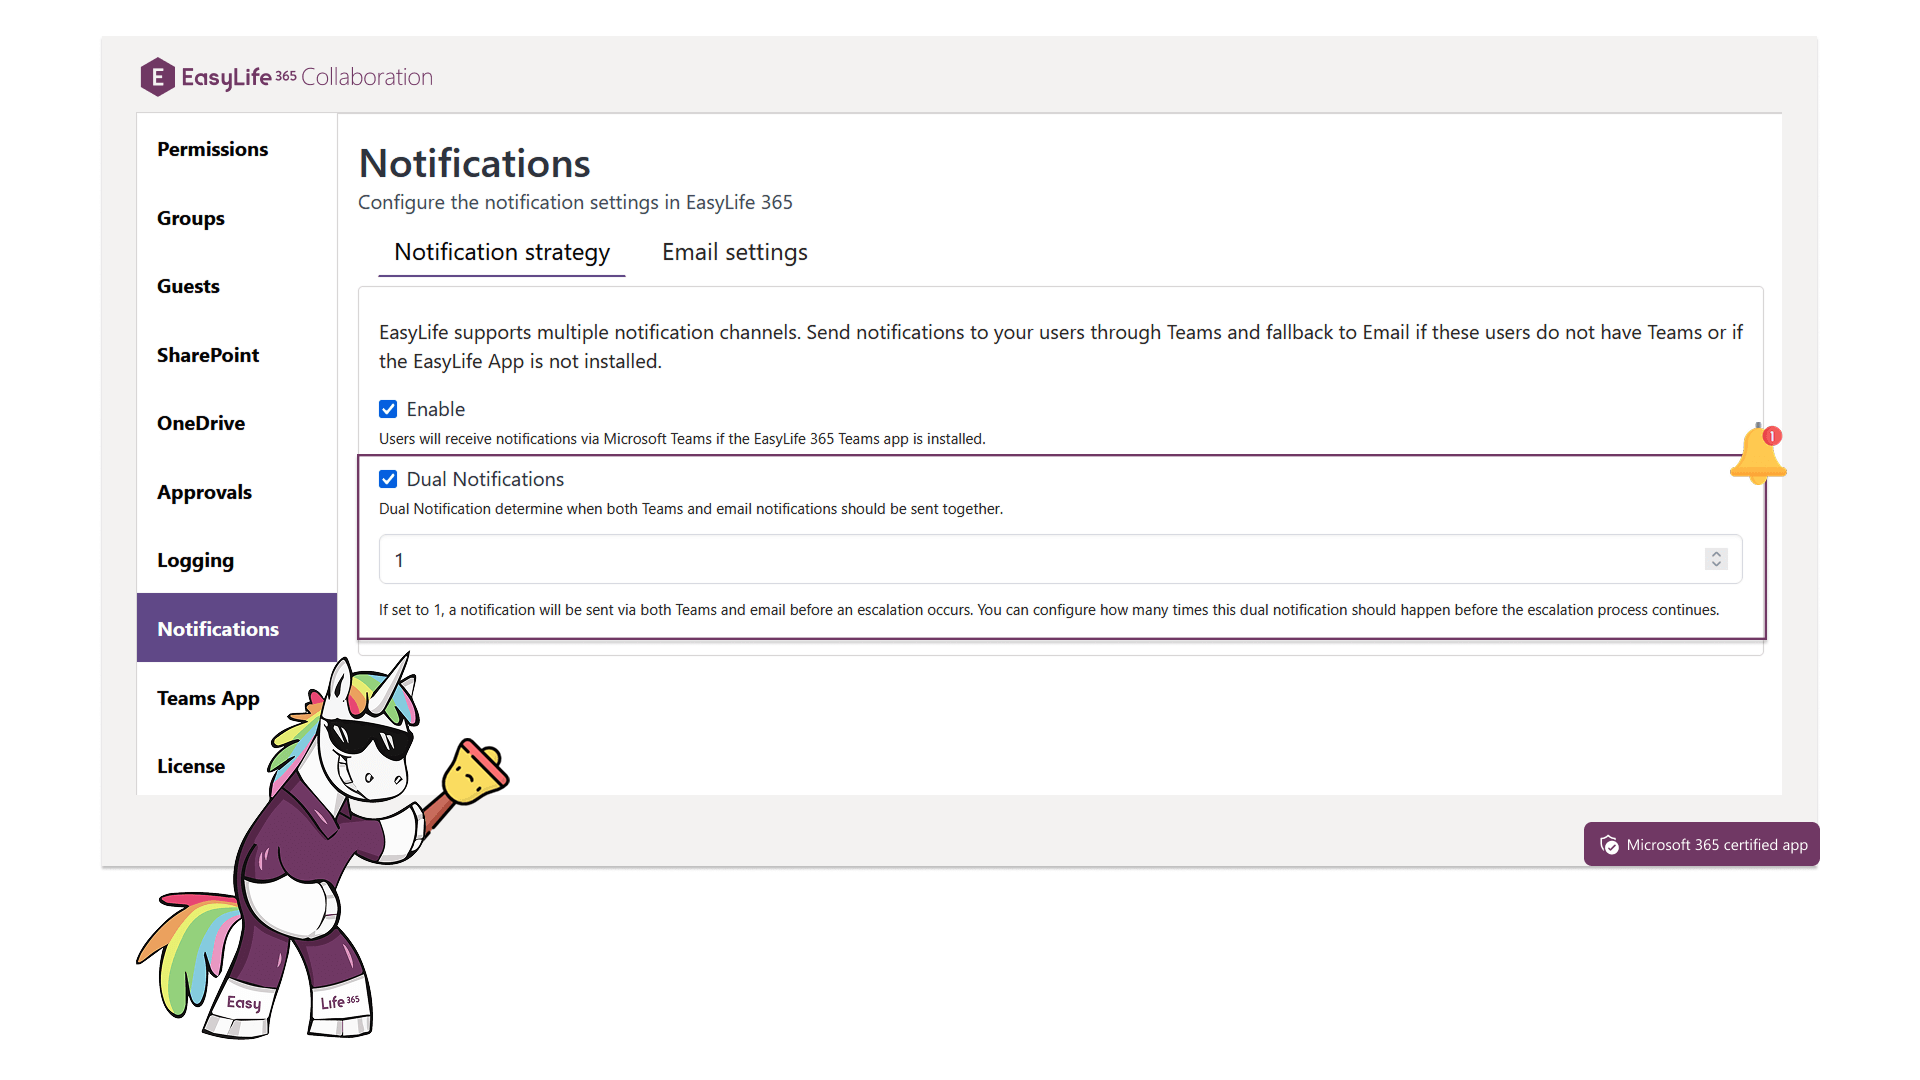The image size is (1920, 1080).
Task: Increment the dual notification count with stepper arrow
Action: coord(1715,554)
